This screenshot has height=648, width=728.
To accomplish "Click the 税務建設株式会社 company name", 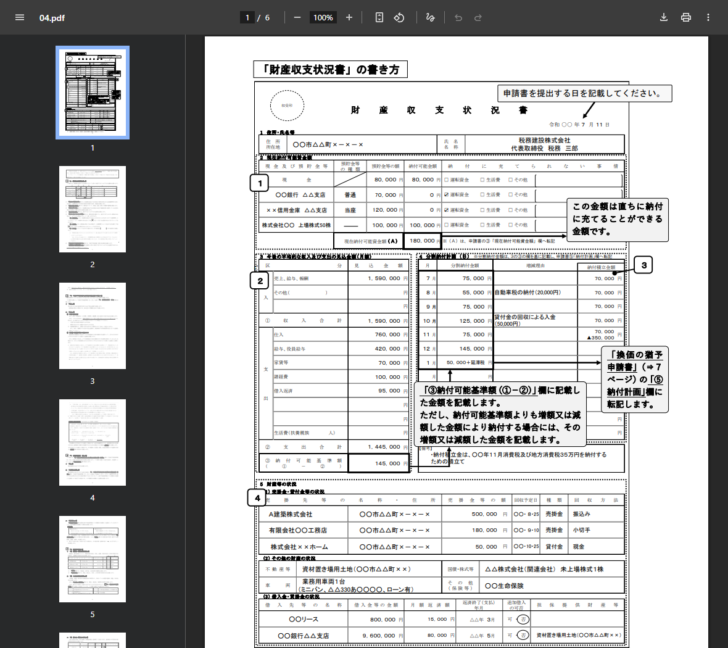I will [544, 140].
